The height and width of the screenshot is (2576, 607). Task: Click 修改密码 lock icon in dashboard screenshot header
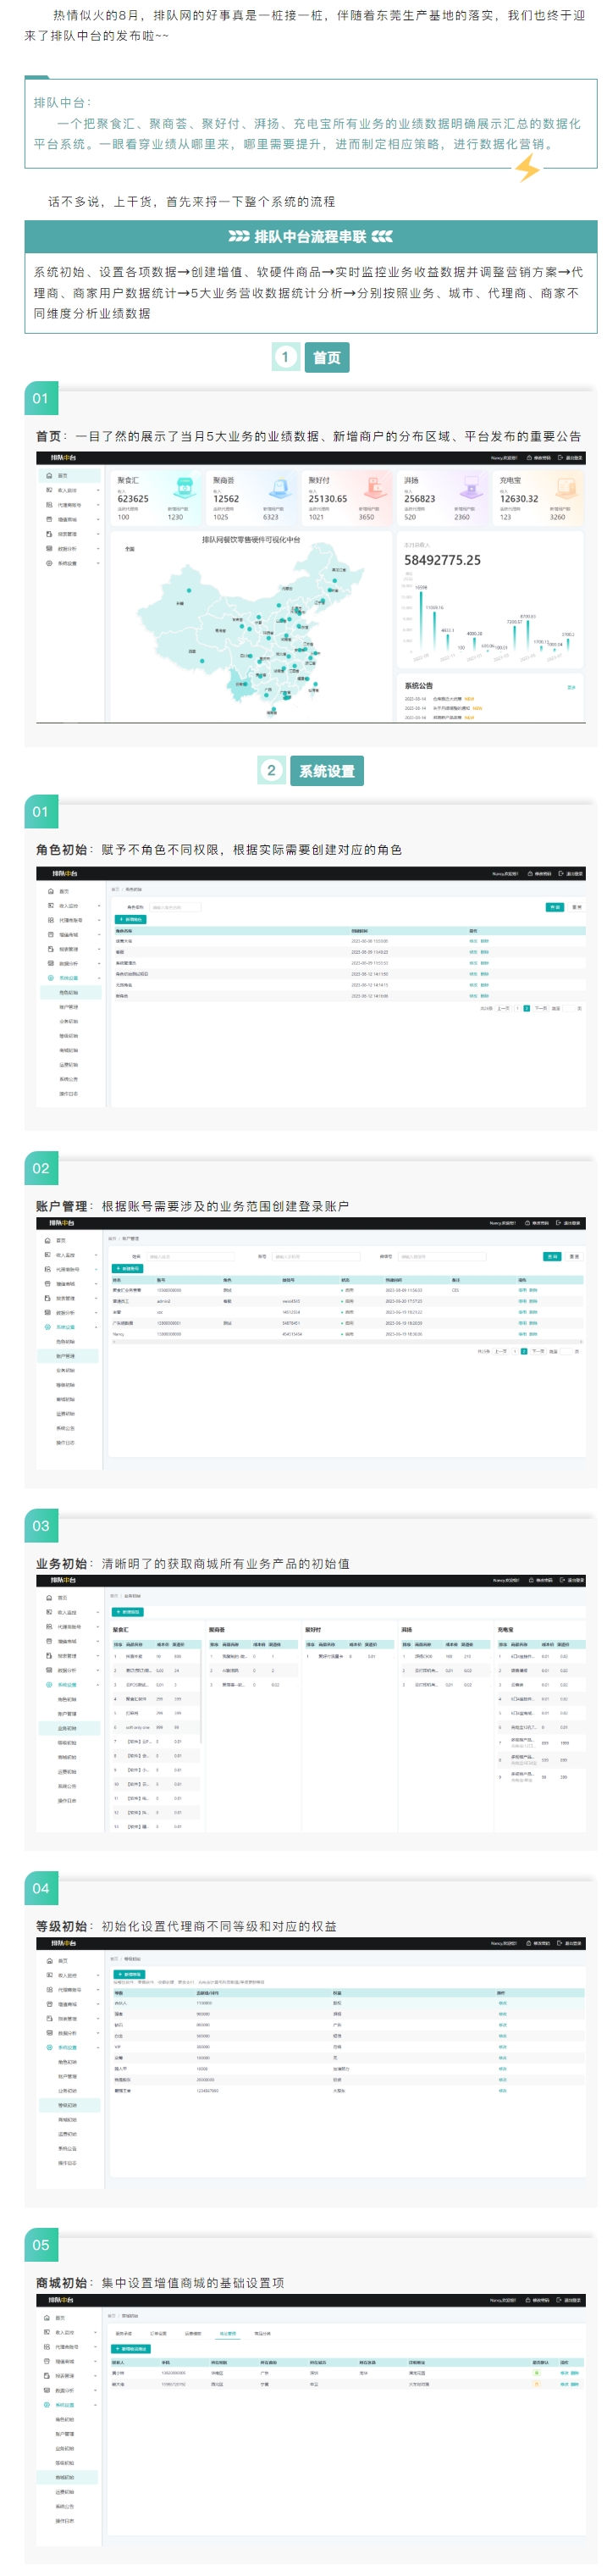coord(530,458)
